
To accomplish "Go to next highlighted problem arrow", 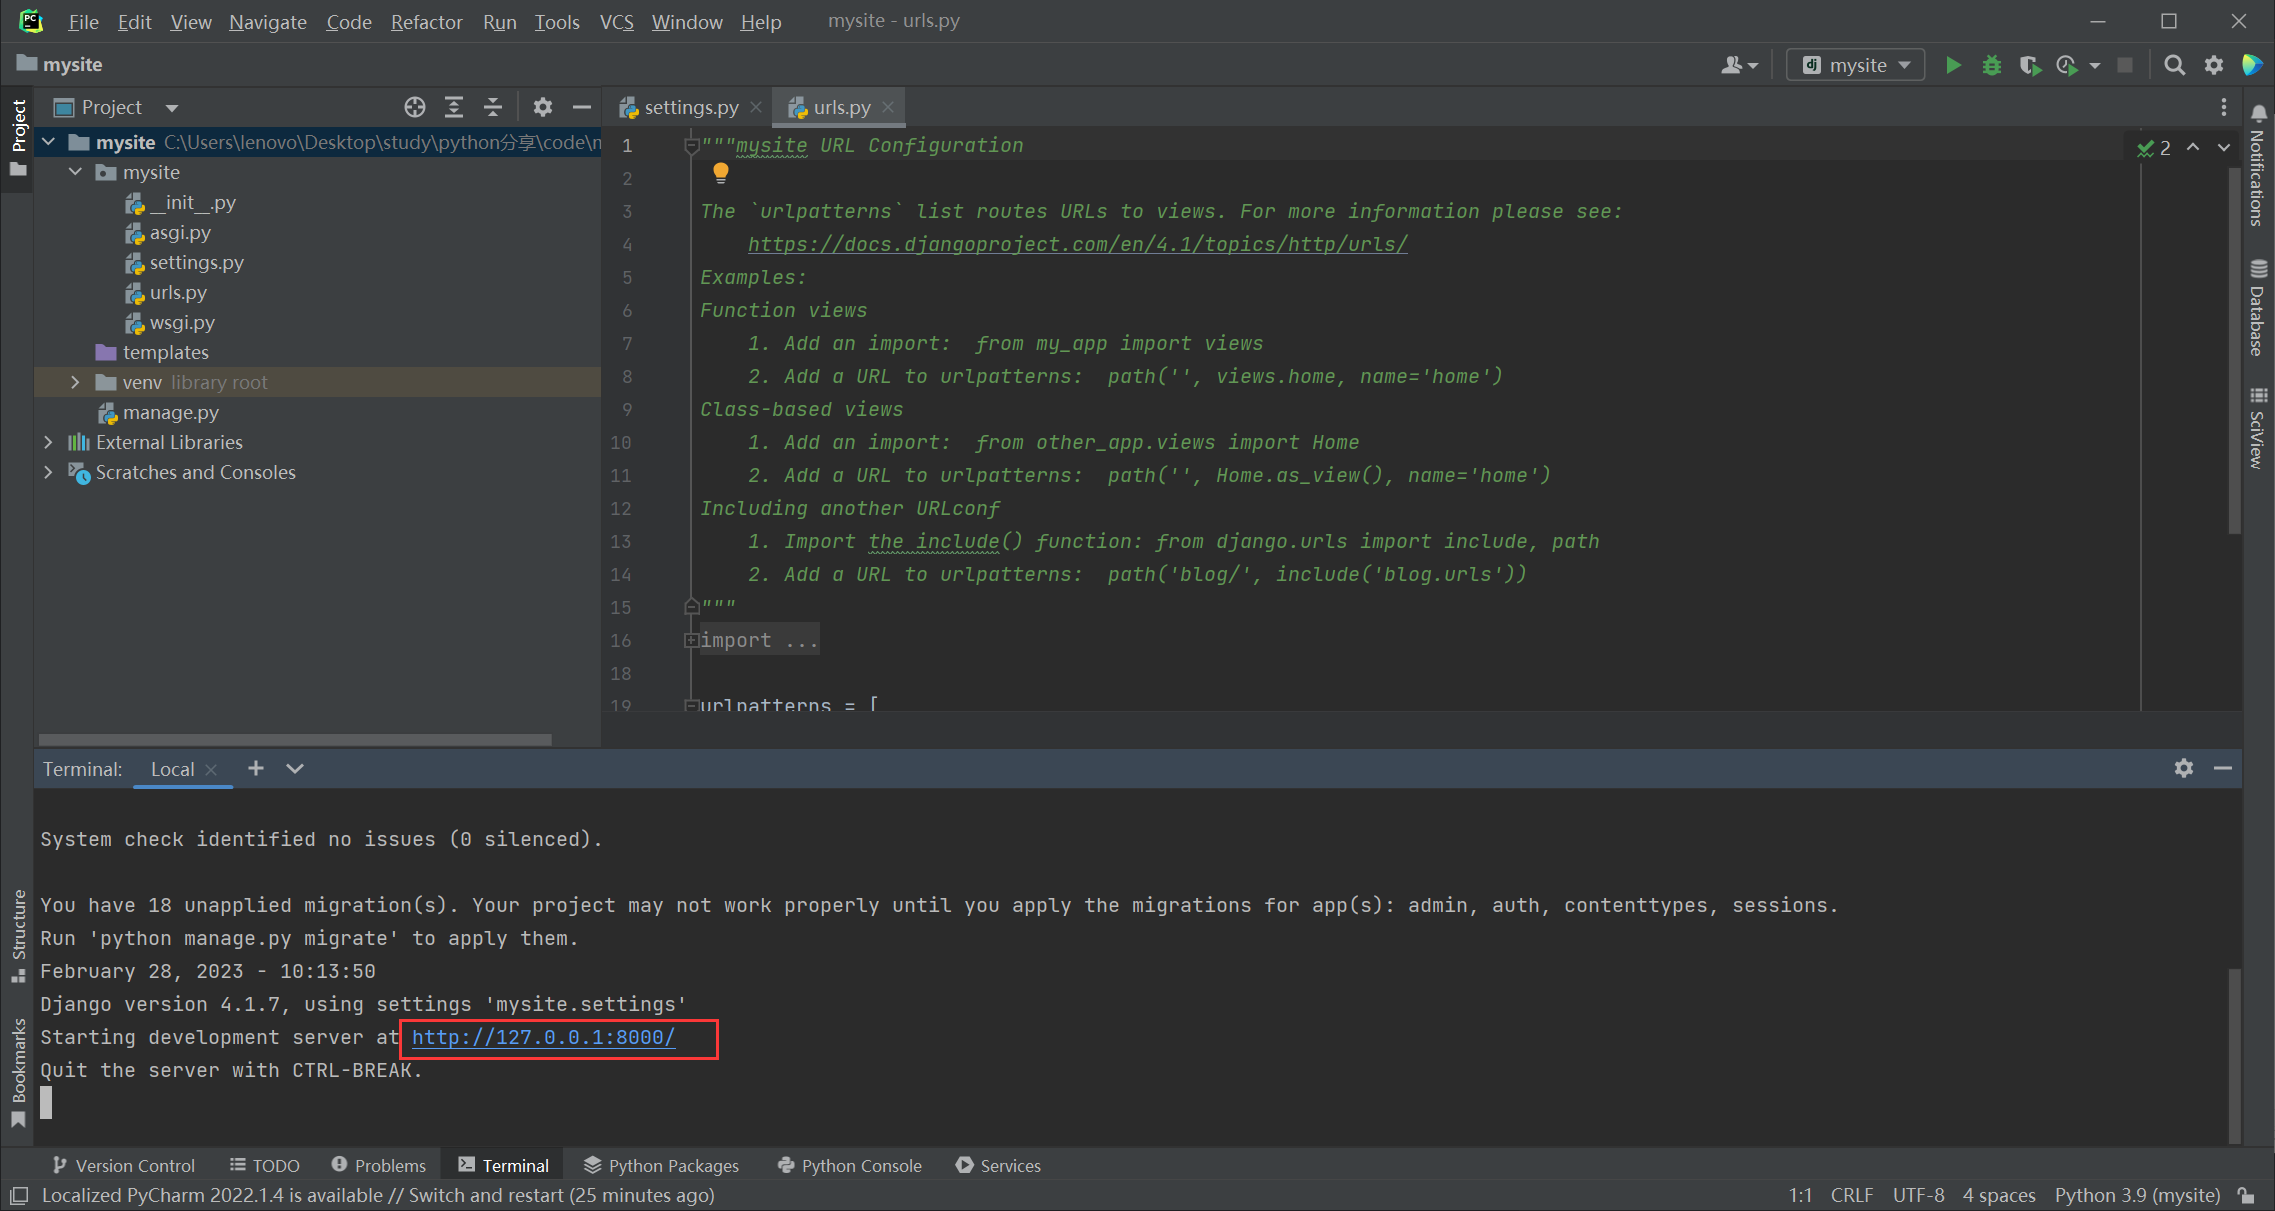I will pos(2224,147).
